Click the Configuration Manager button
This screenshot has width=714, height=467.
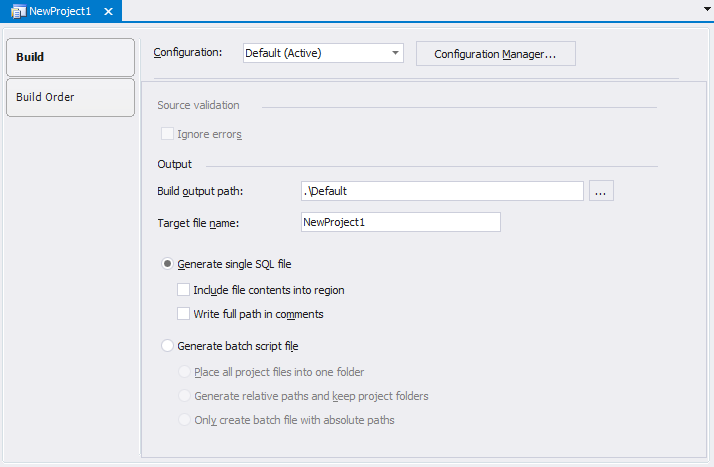pos(495,54)
